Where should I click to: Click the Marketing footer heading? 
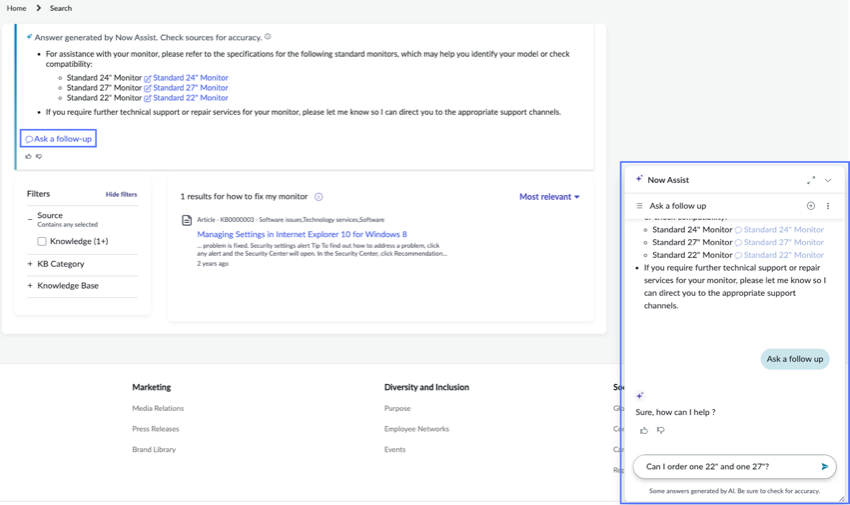point(151,387)
